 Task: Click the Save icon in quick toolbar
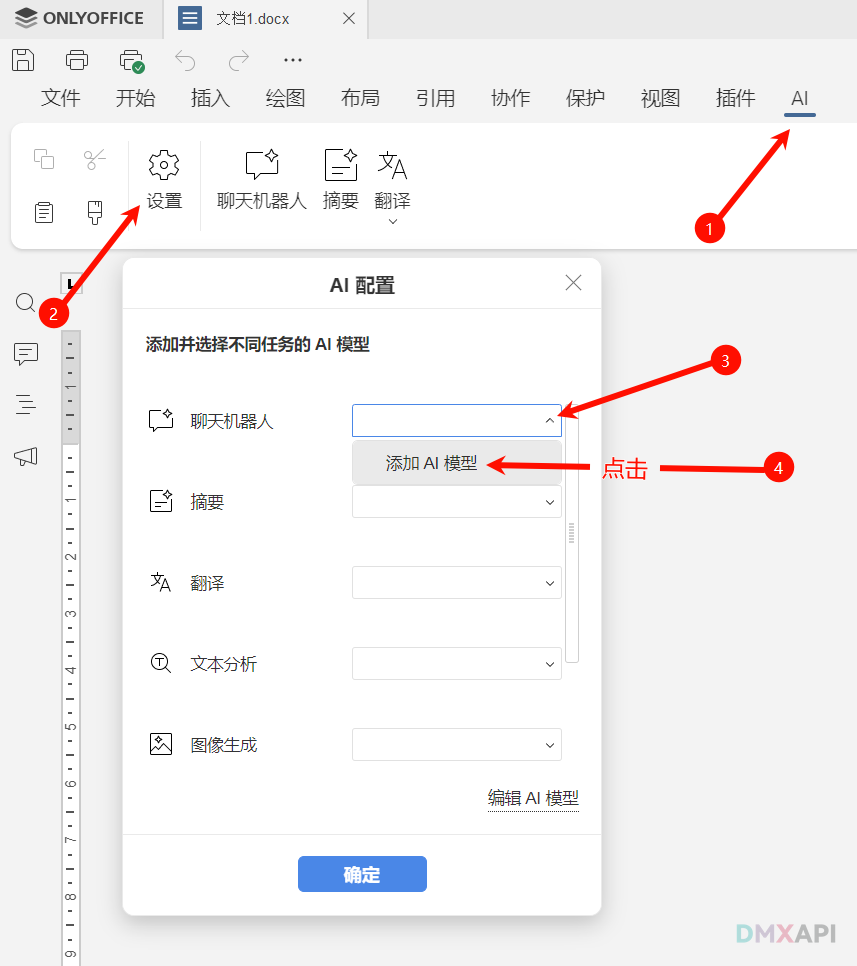23,60
